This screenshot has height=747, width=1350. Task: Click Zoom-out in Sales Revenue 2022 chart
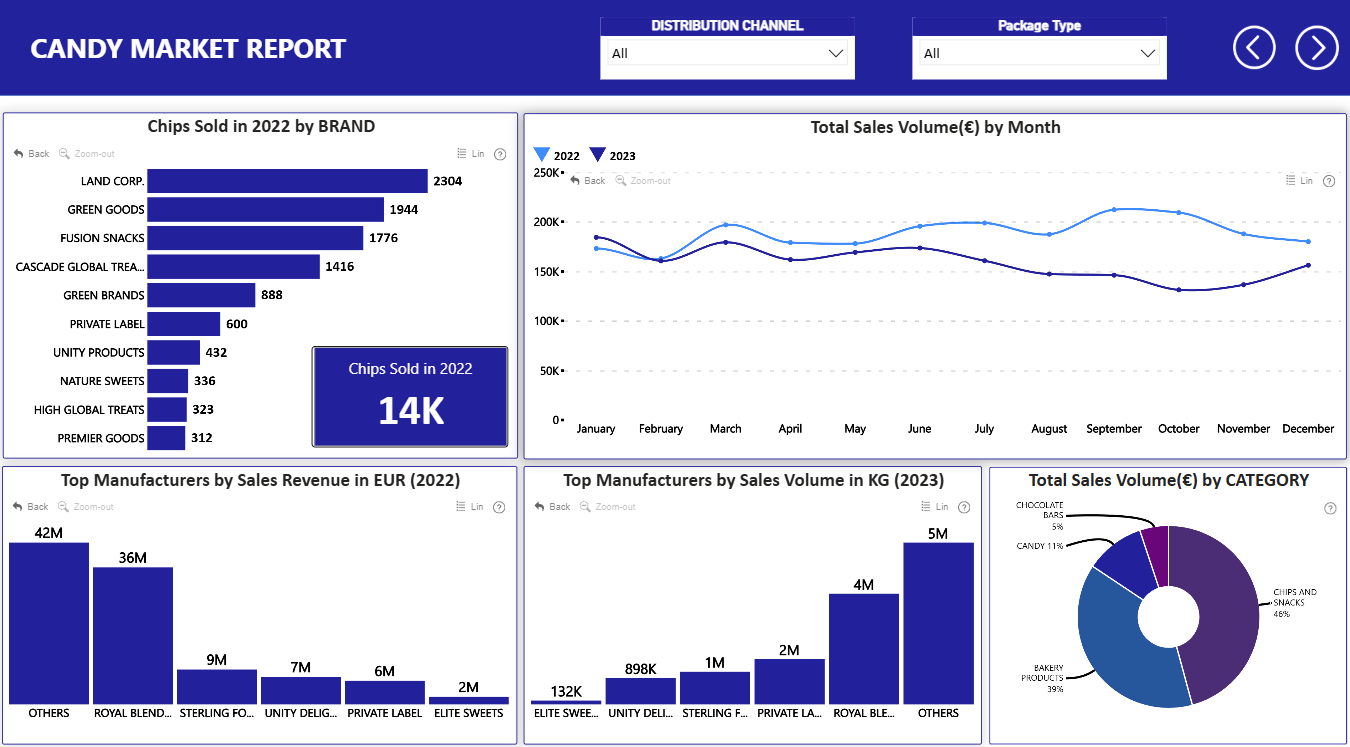point(86,507)
